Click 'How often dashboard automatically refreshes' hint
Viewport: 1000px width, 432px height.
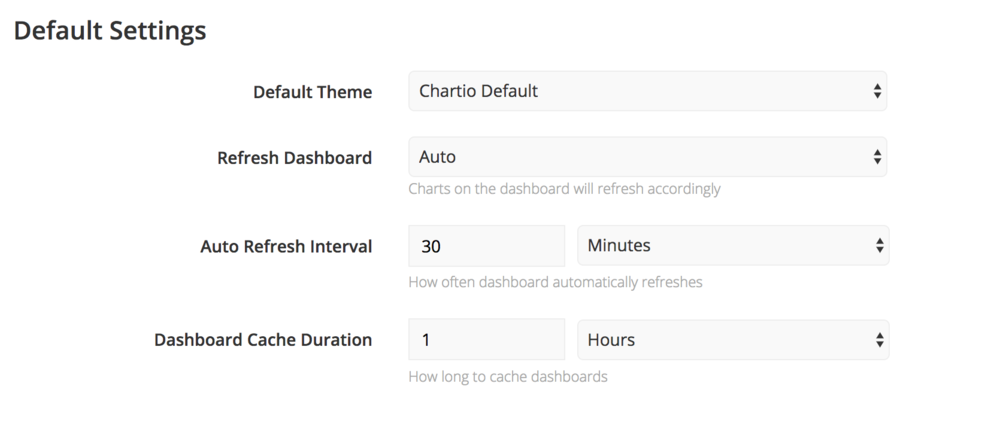555,282
